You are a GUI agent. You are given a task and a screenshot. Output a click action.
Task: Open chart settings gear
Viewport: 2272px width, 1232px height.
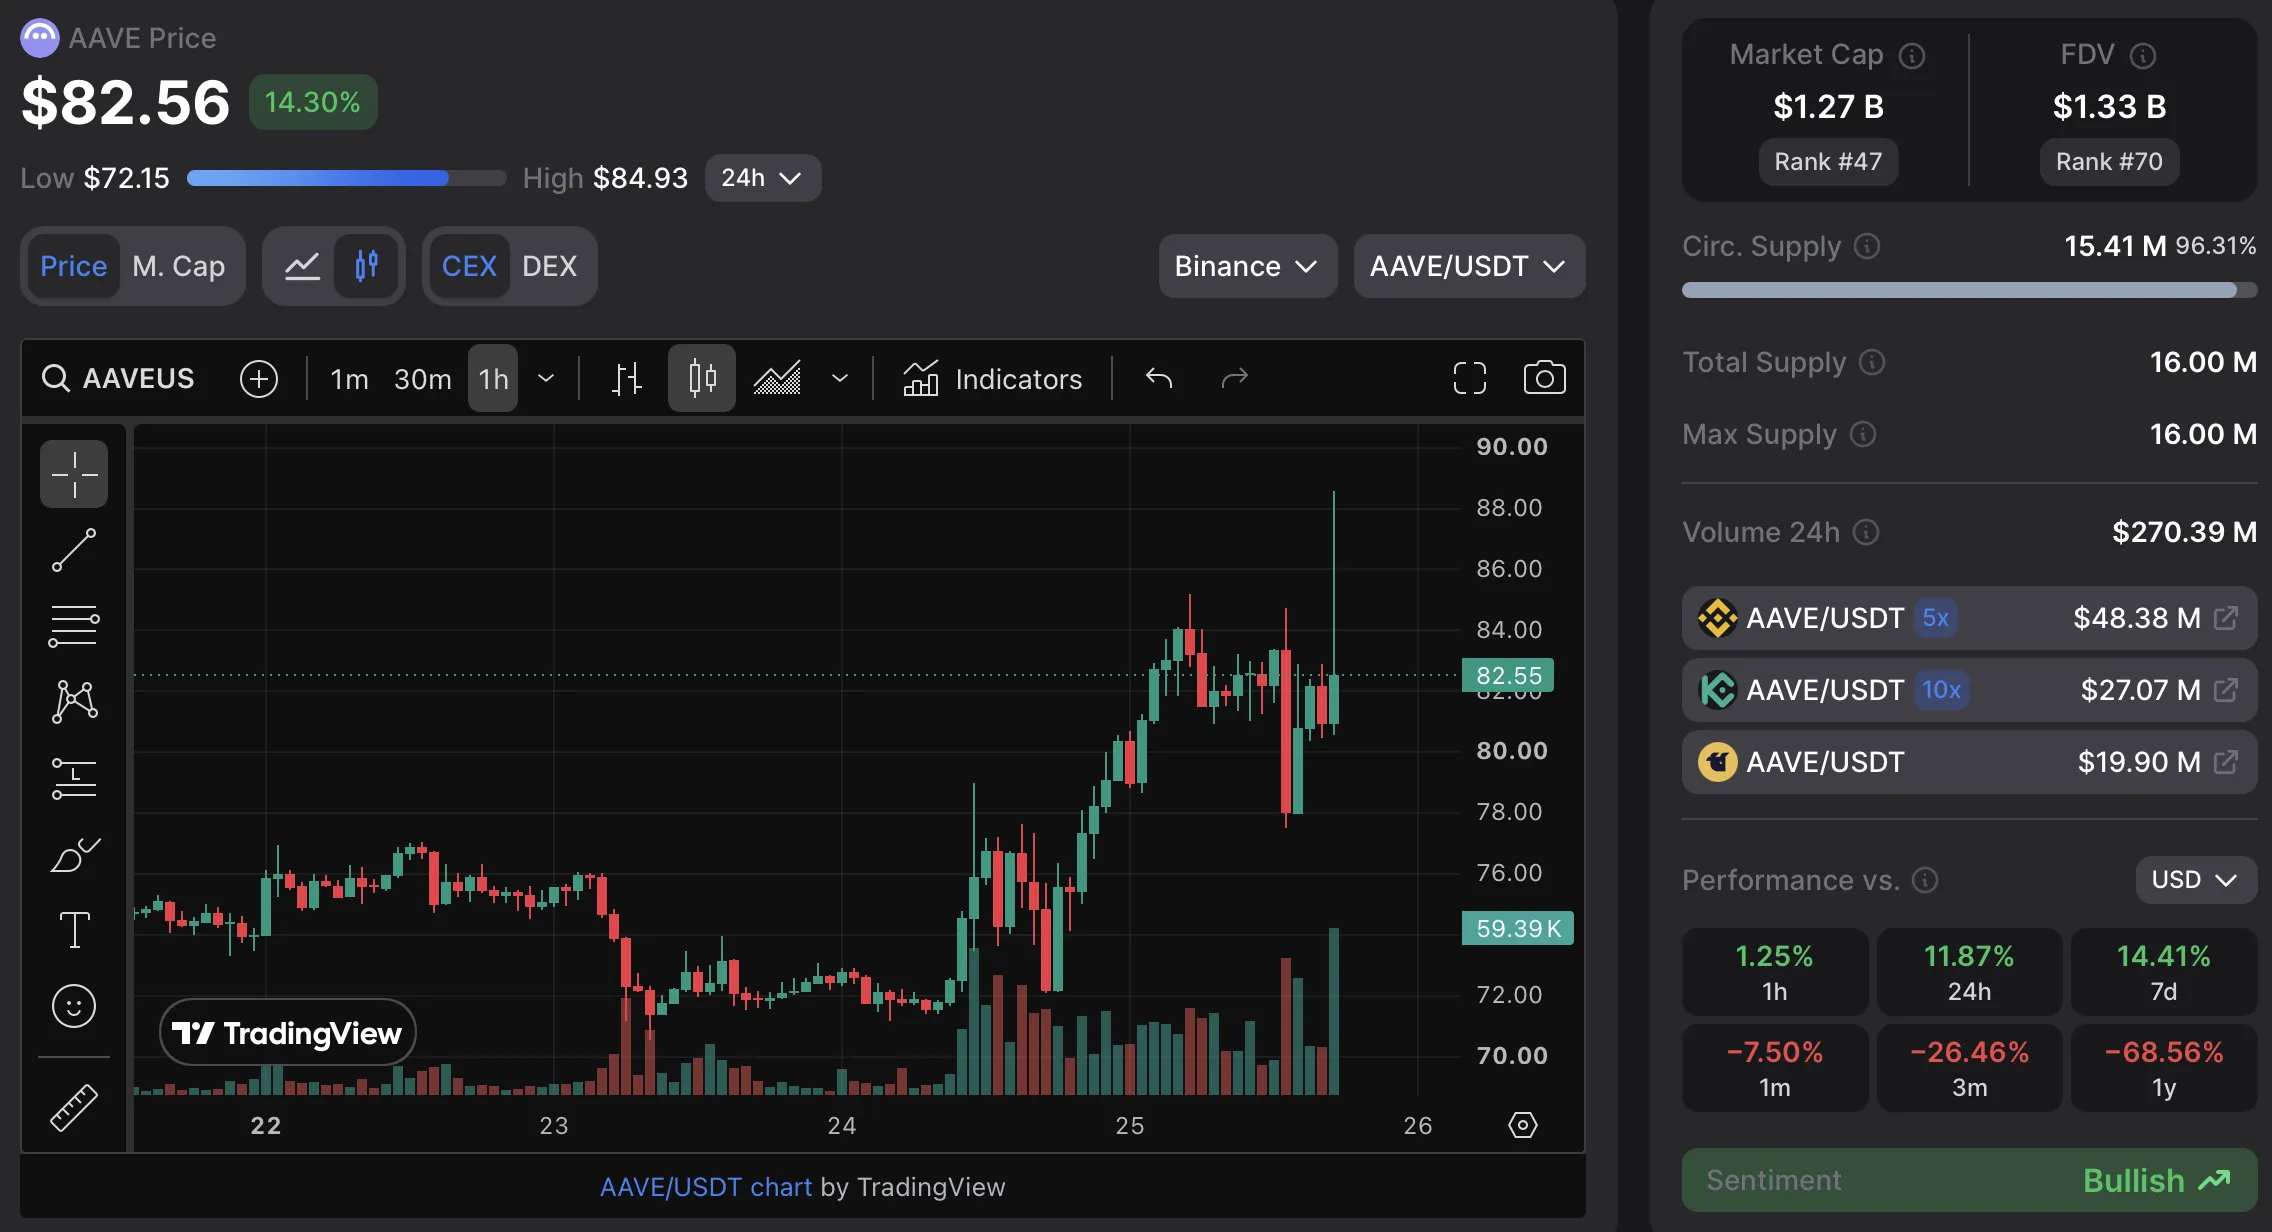pos(1523,1125)
